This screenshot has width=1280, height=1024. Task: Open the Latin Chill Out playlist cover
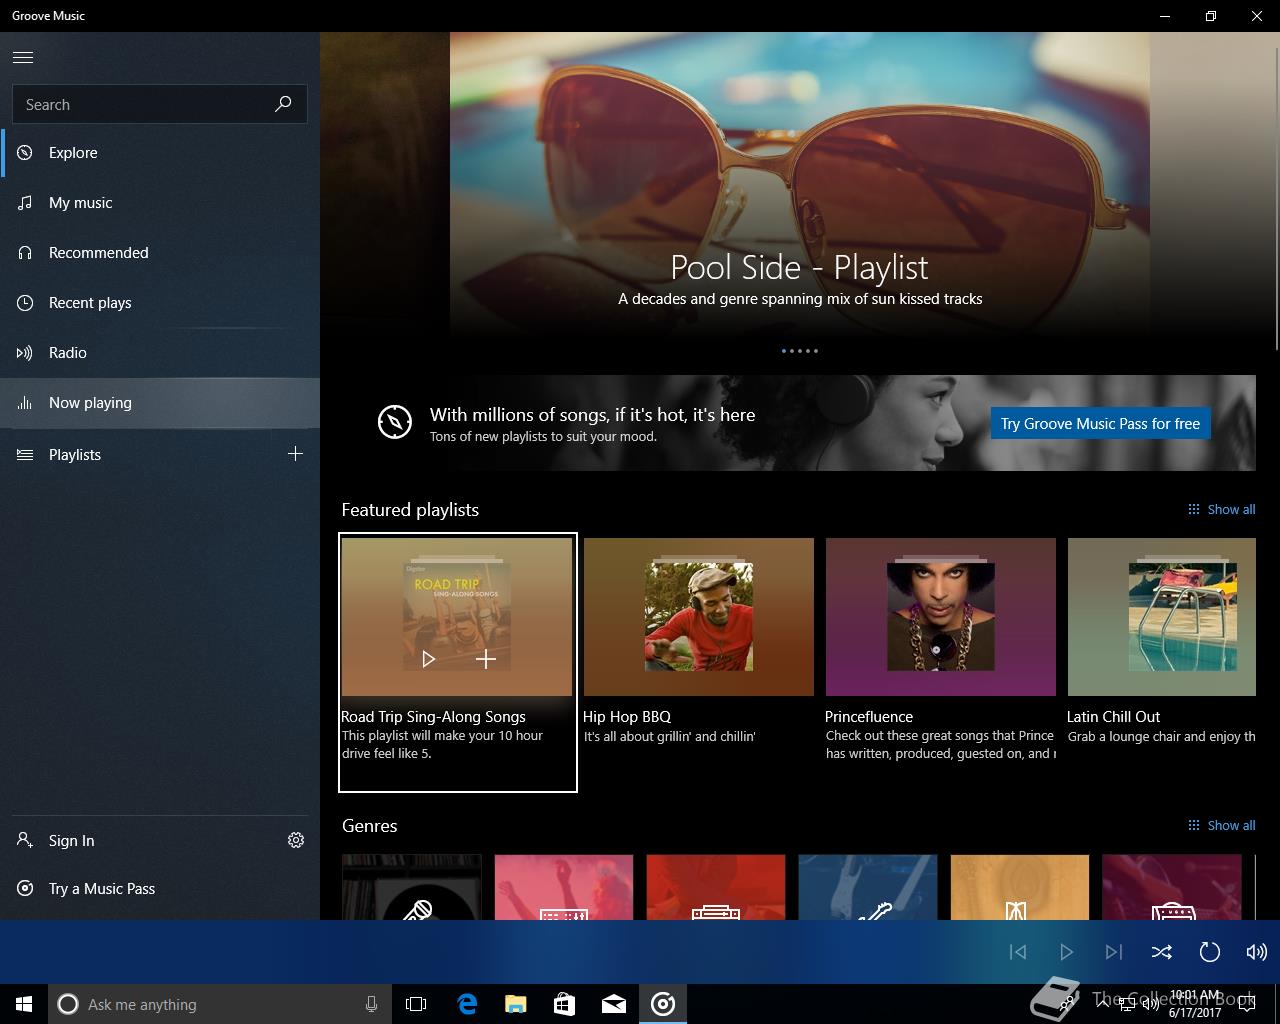[x=1162, y=617]
